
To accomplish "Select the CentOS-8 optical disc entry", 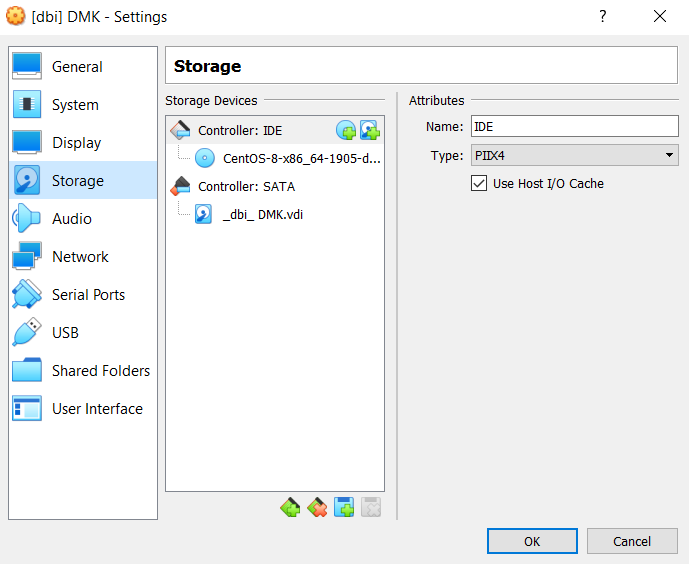I will tap(300, 158).
